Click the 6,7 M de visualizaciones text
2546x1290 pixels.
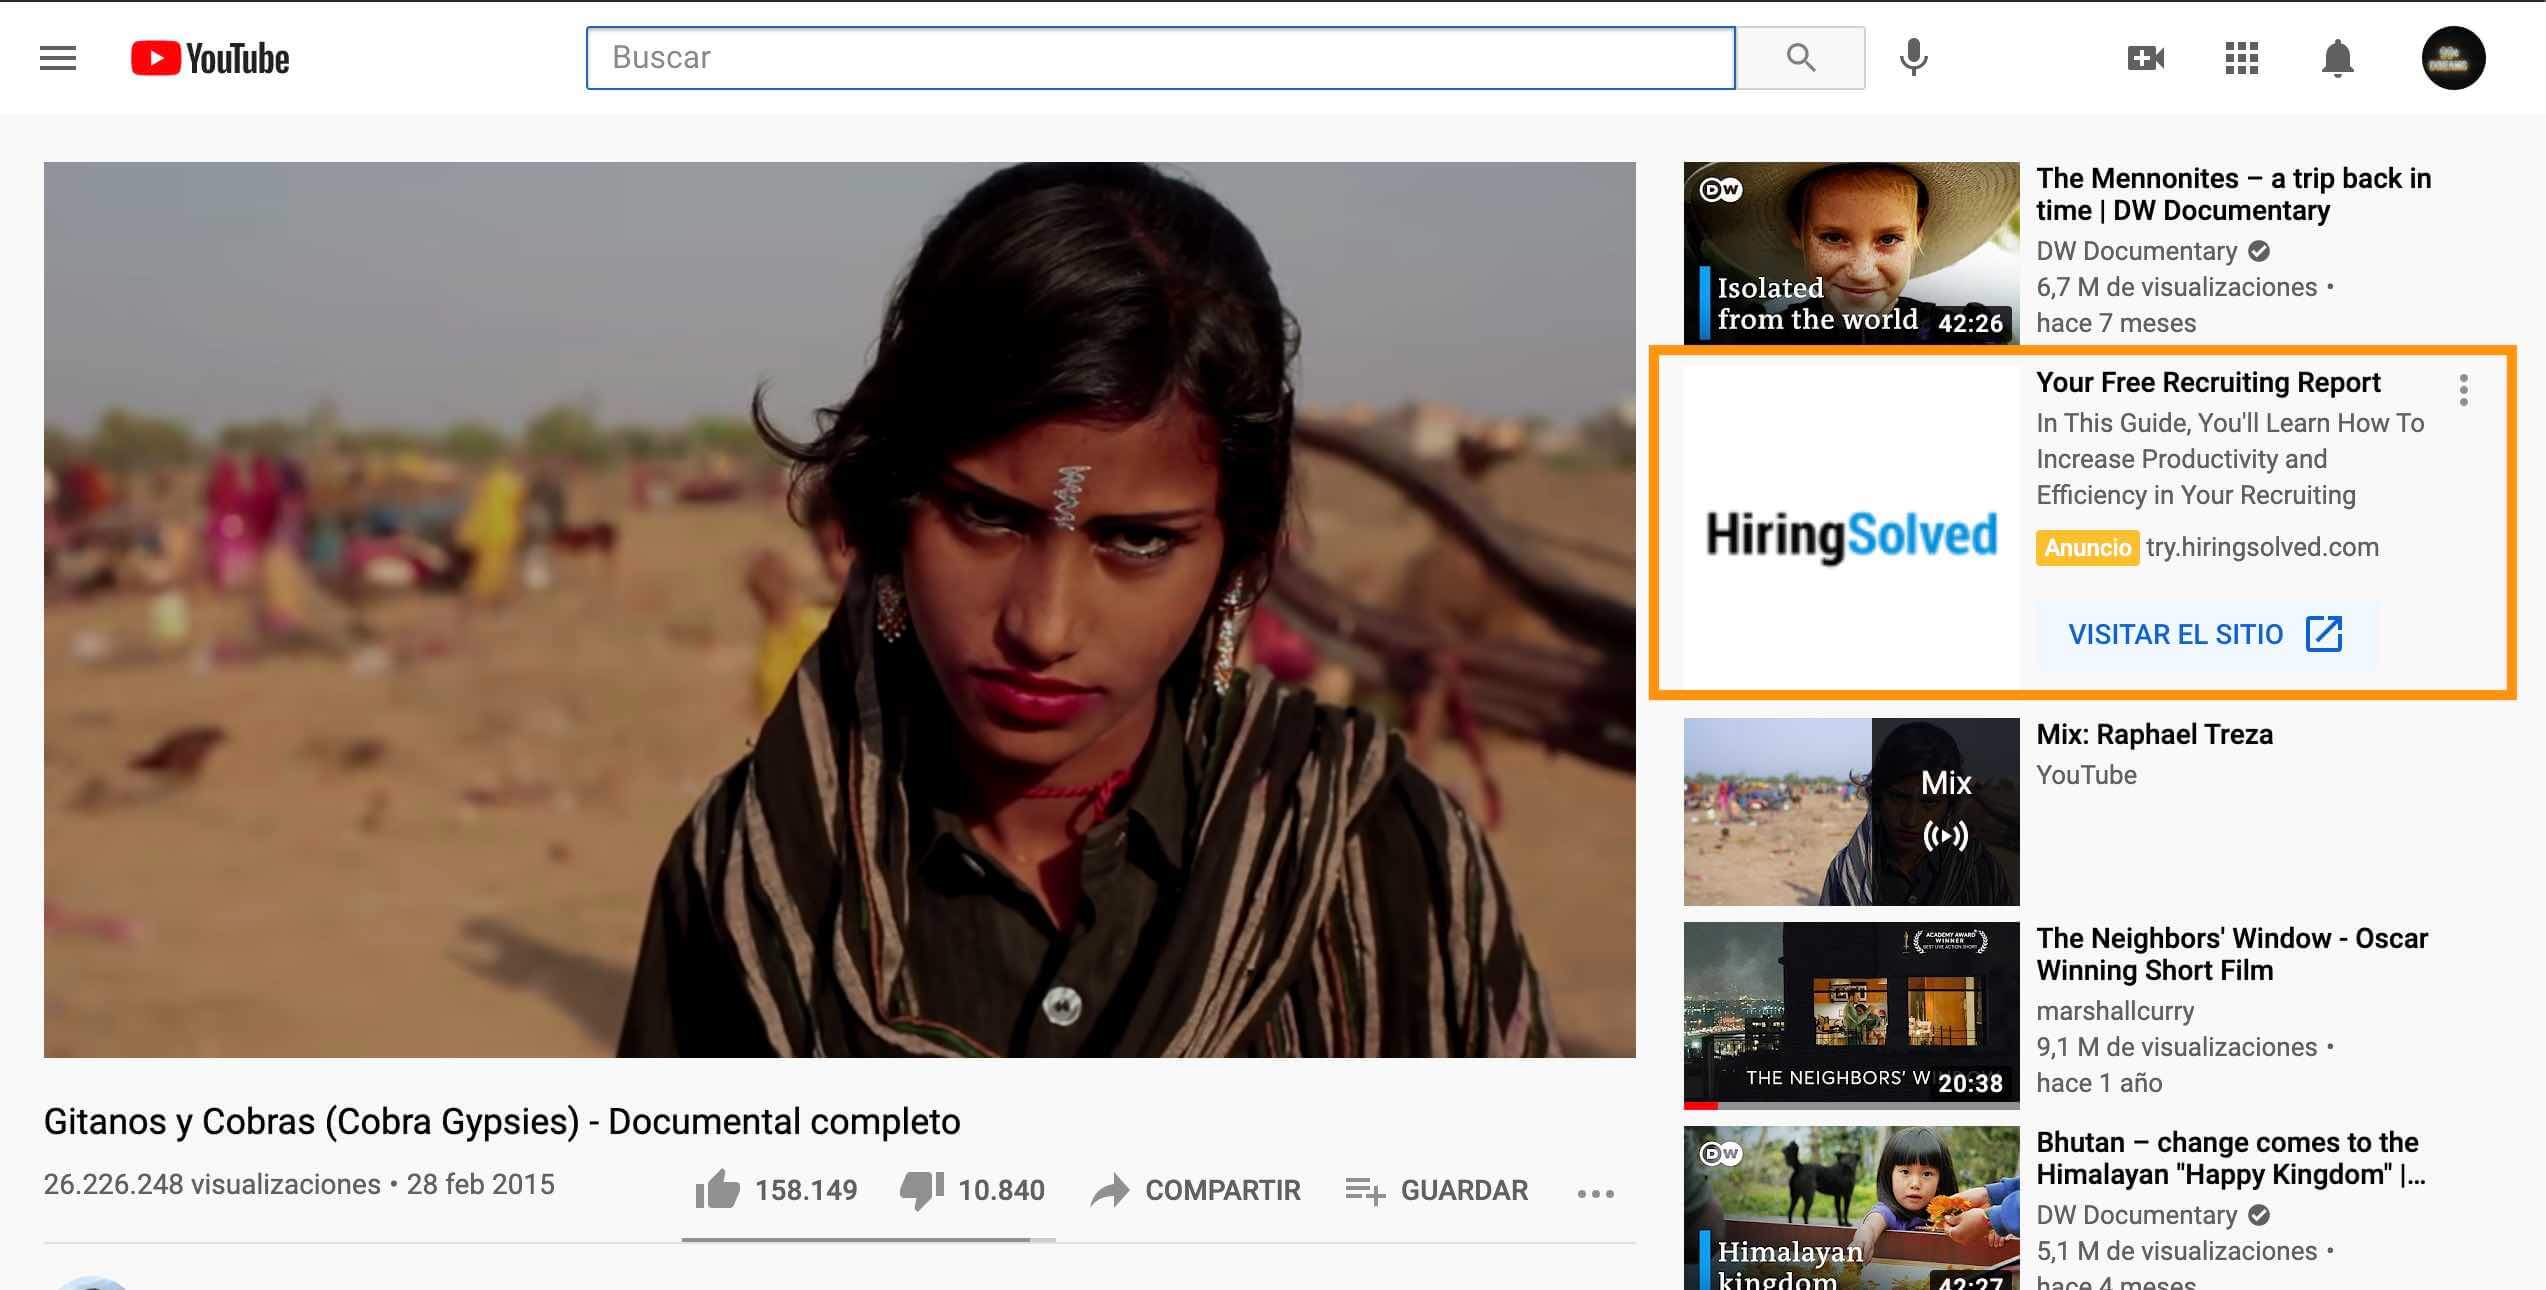(2177, 287)
